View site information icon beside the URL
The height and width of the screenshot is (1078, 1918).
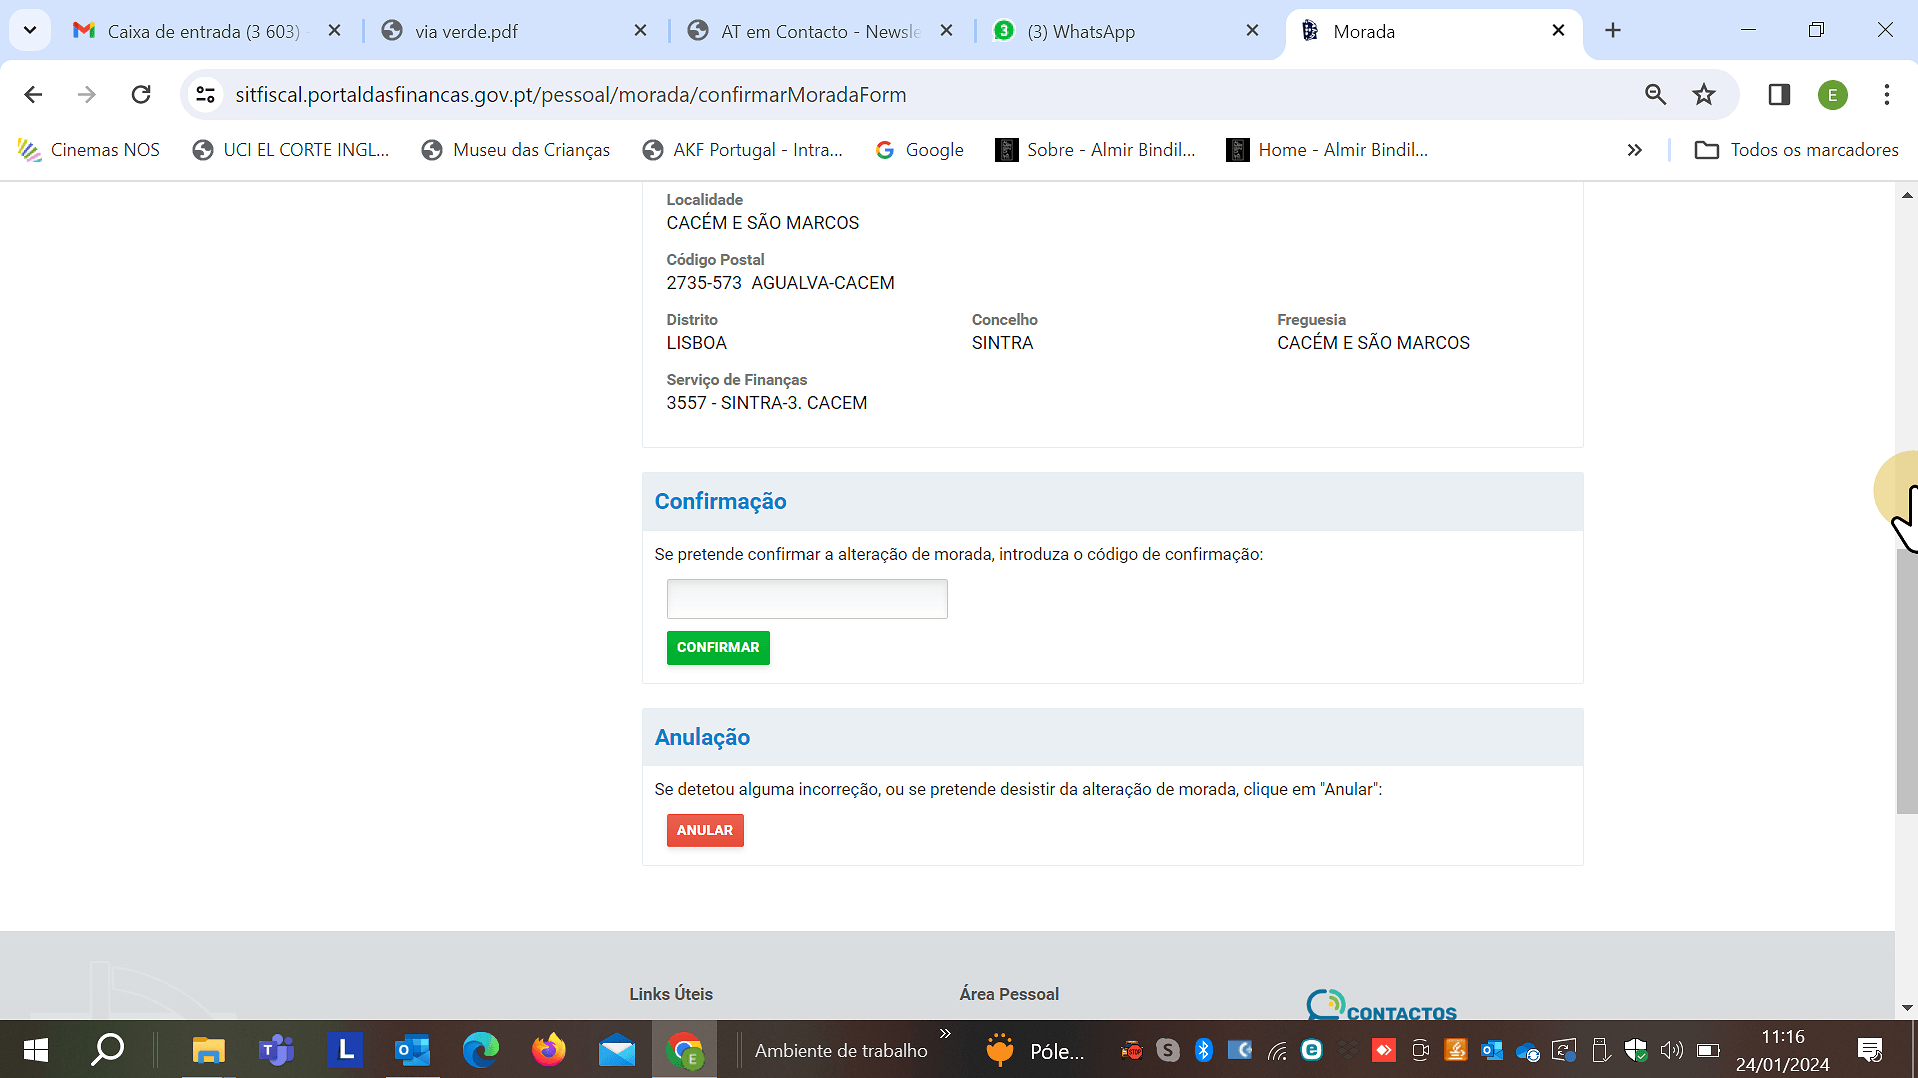pos(205,95)
